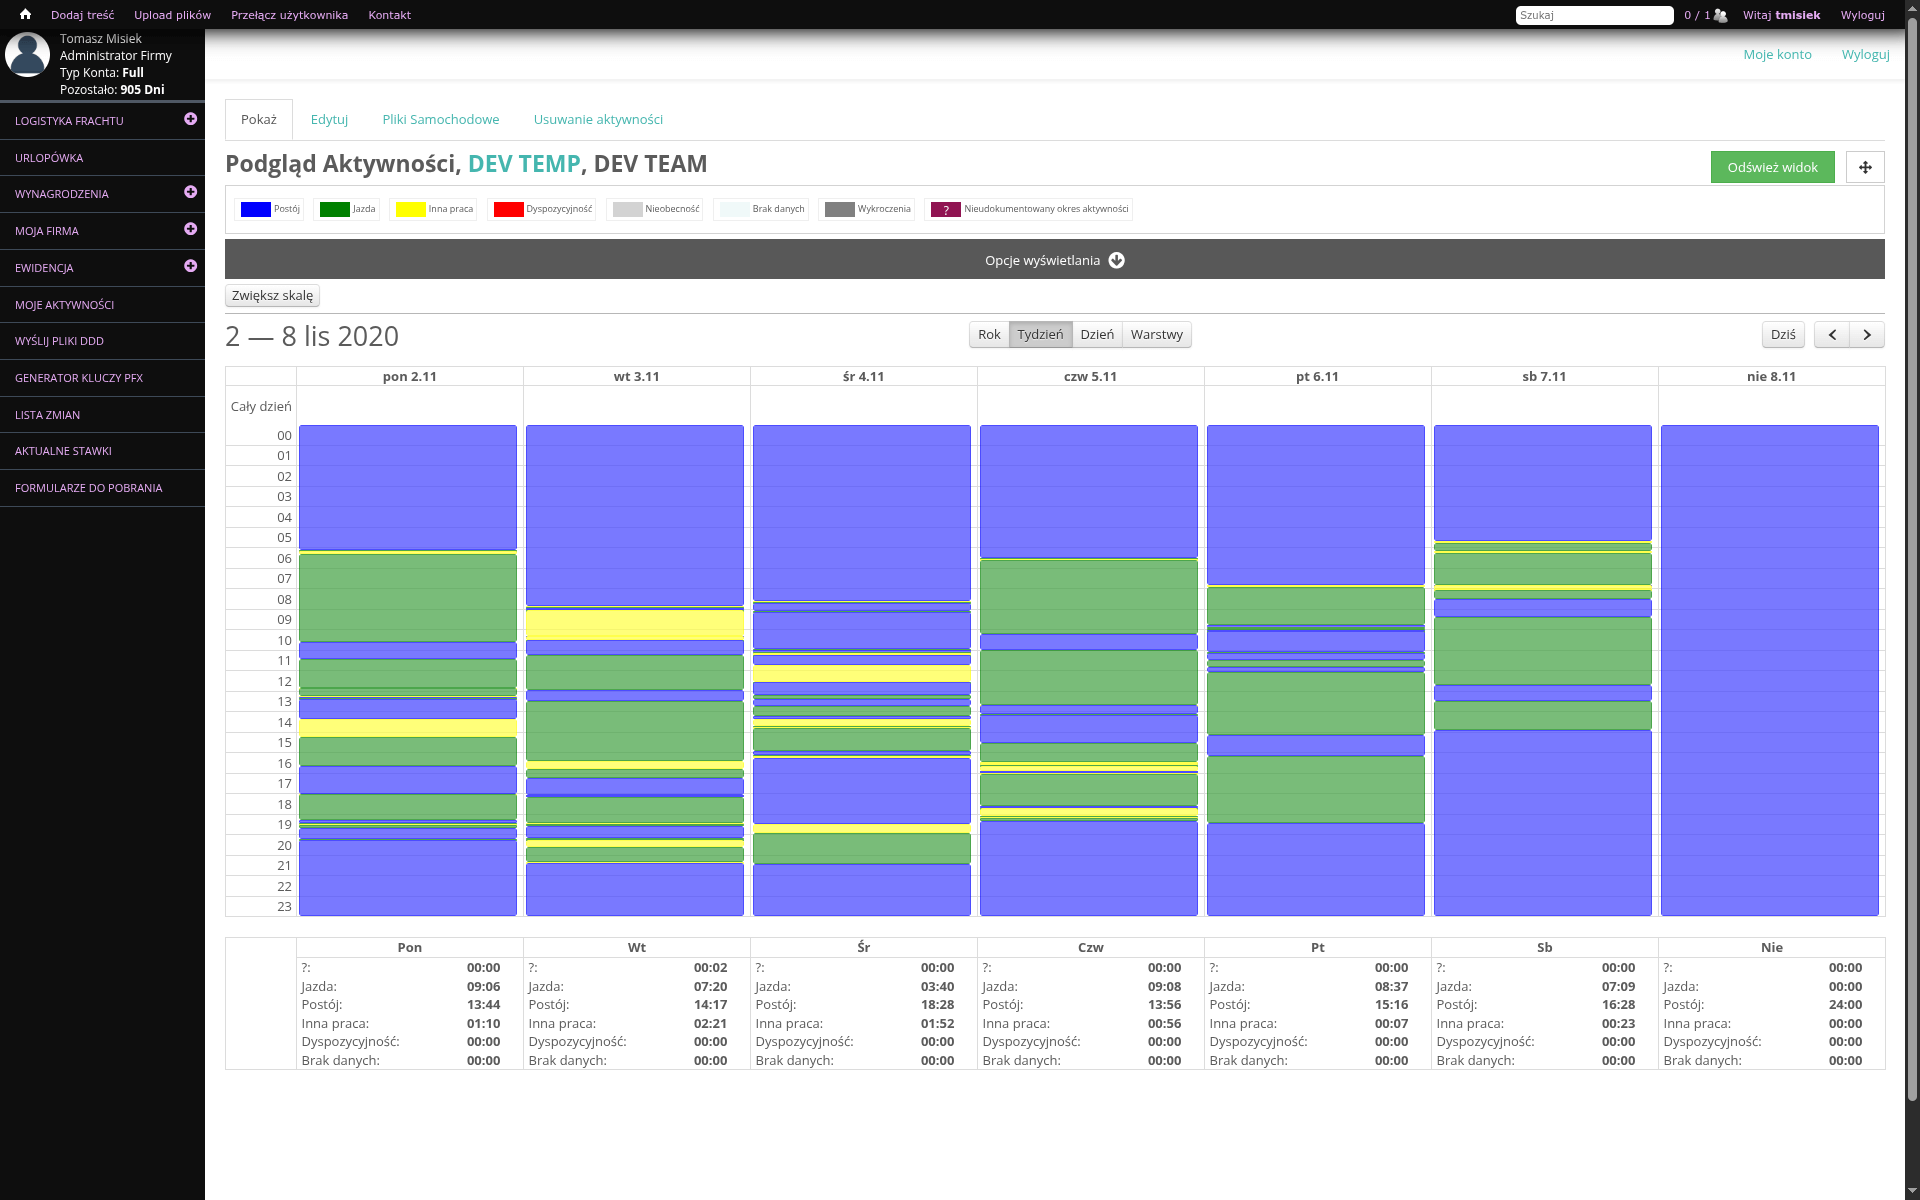Select Warstwy view mode

[1157, 335]
